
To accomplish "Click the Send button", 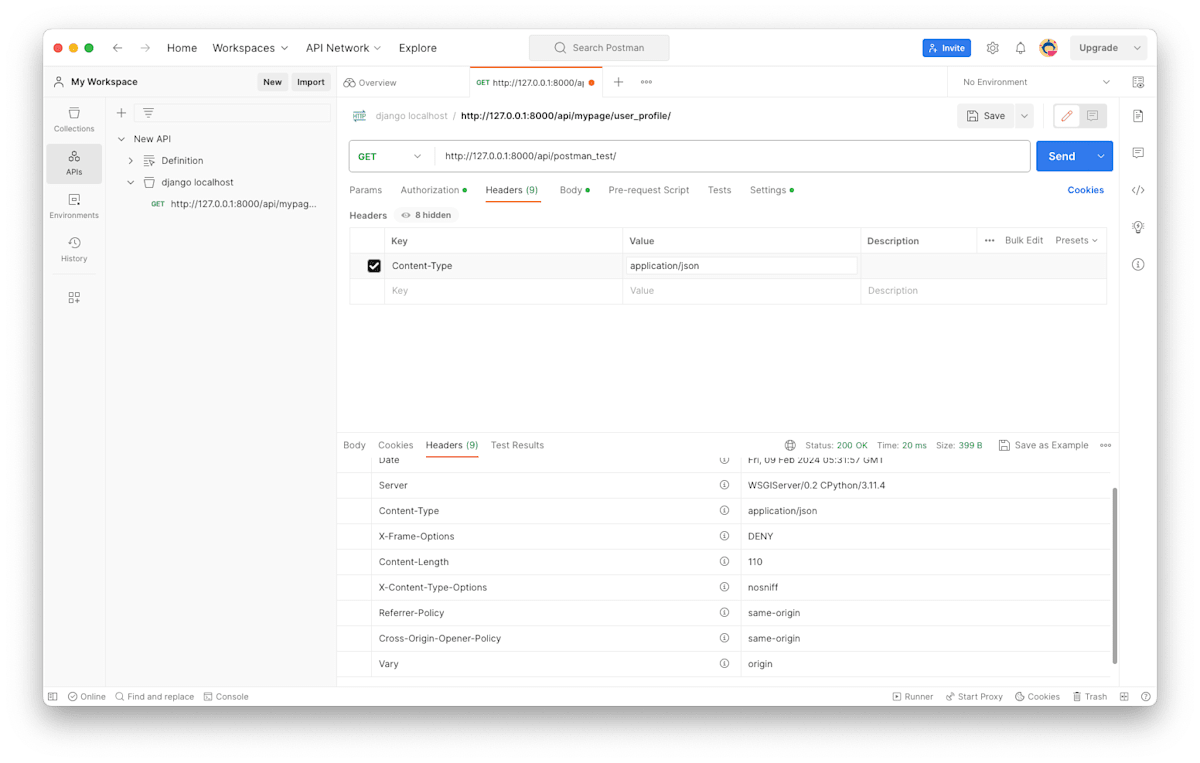I will (1062, 156).
